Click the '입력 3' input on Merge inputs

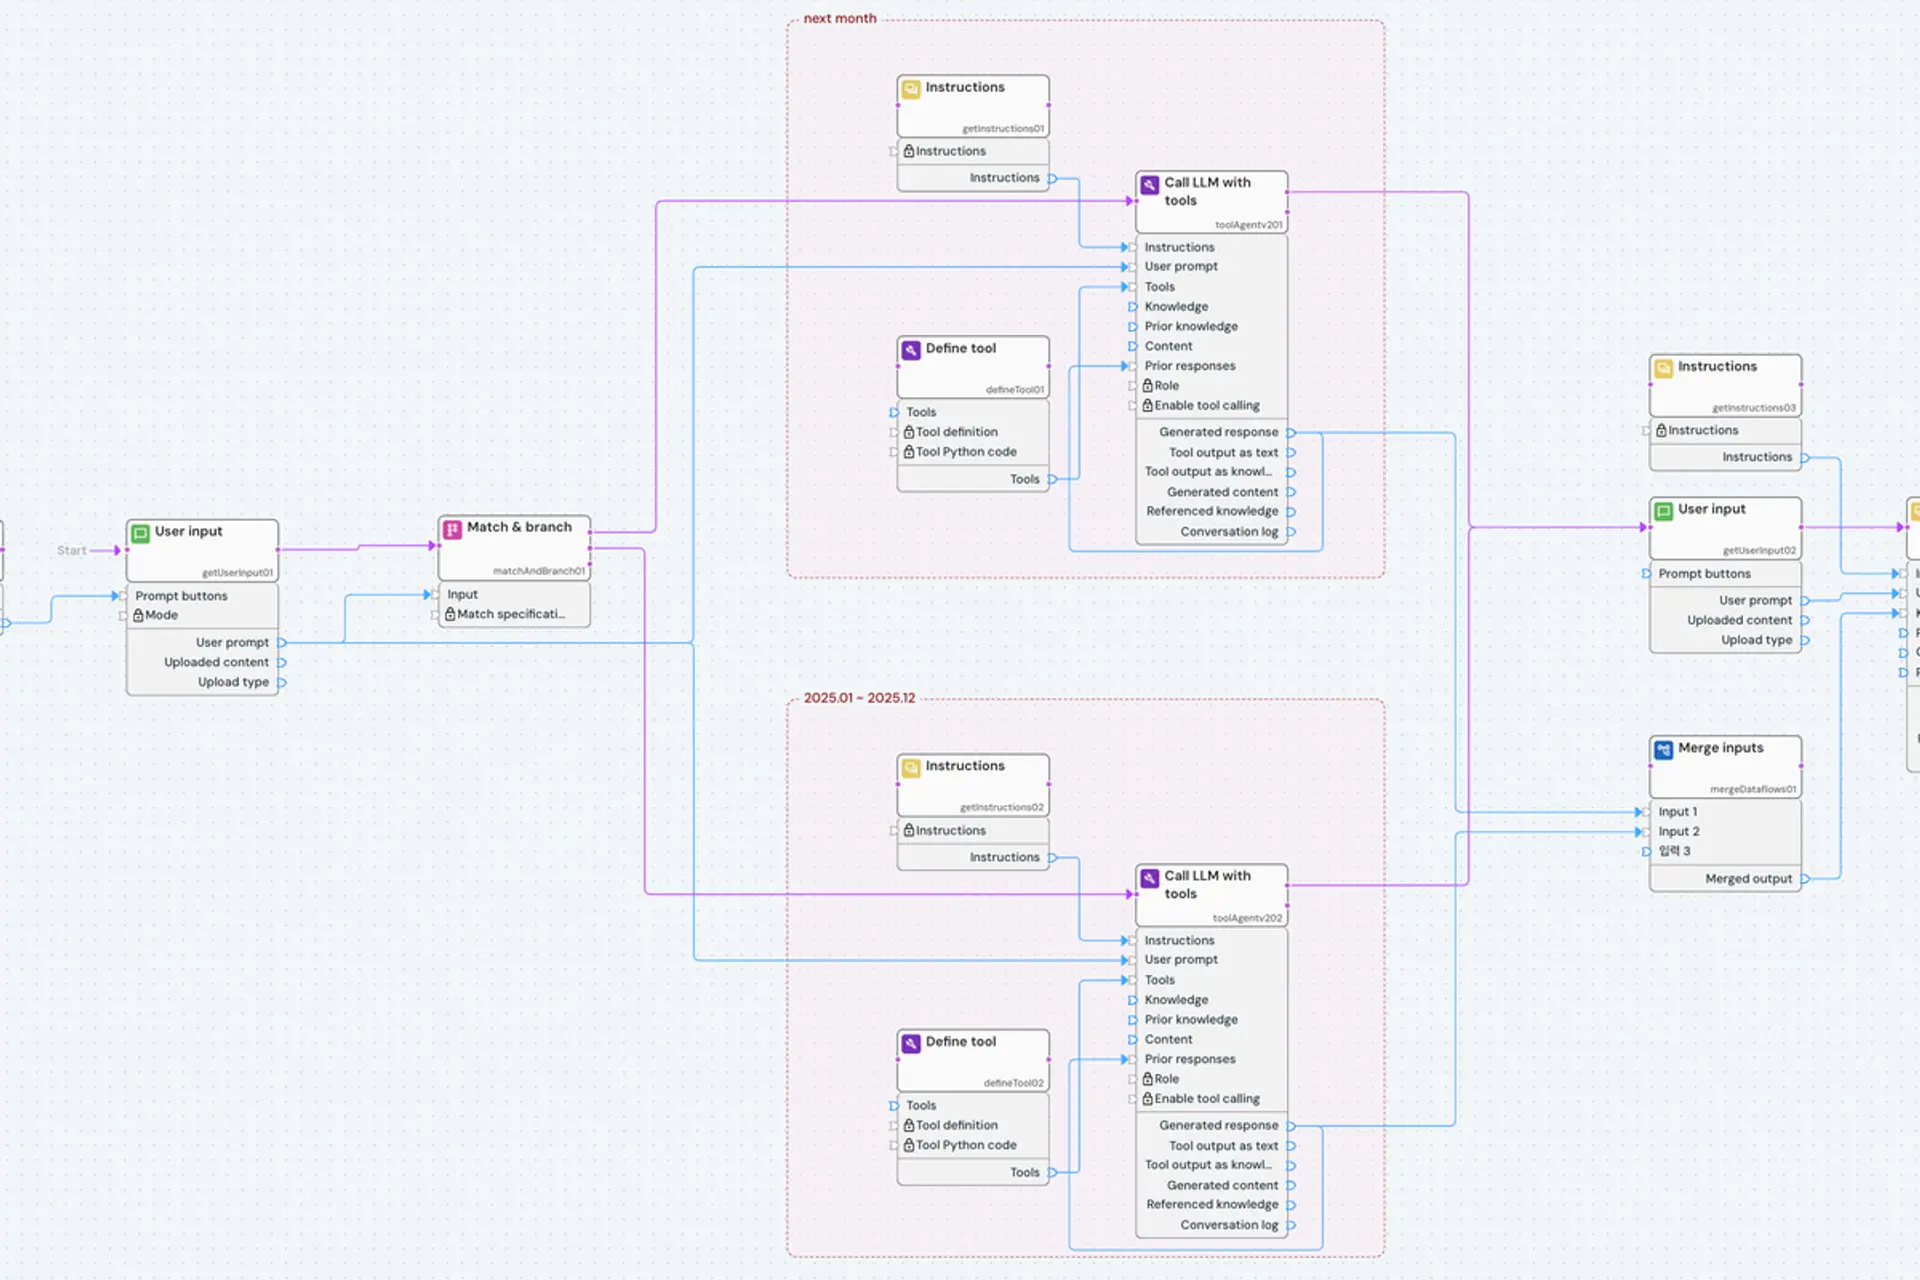pyautogui.click(x=1674, y=851)
